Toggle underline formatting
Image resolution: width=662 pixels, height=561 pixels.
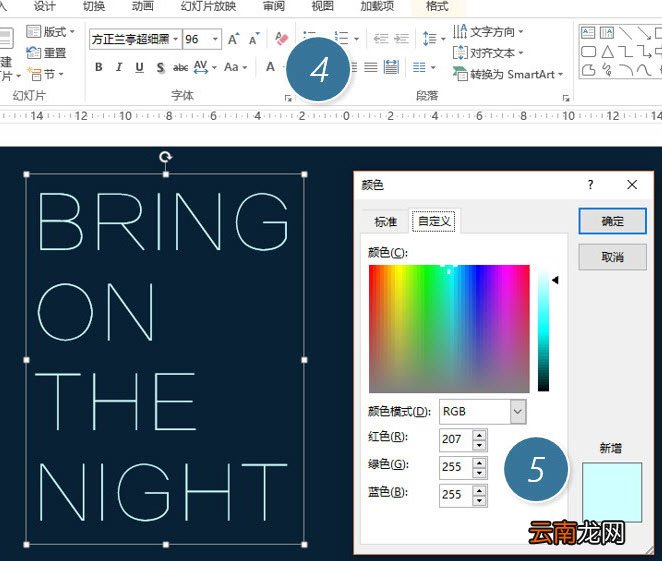tap(139, 67)
